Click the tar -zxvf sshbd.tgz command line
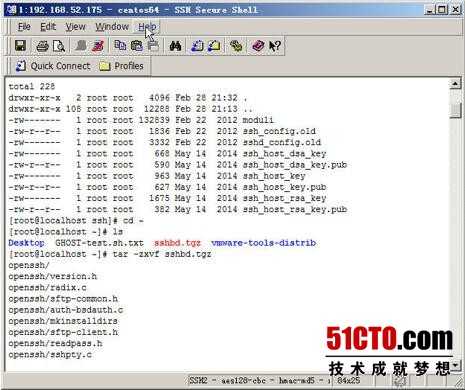 point(162,254)
